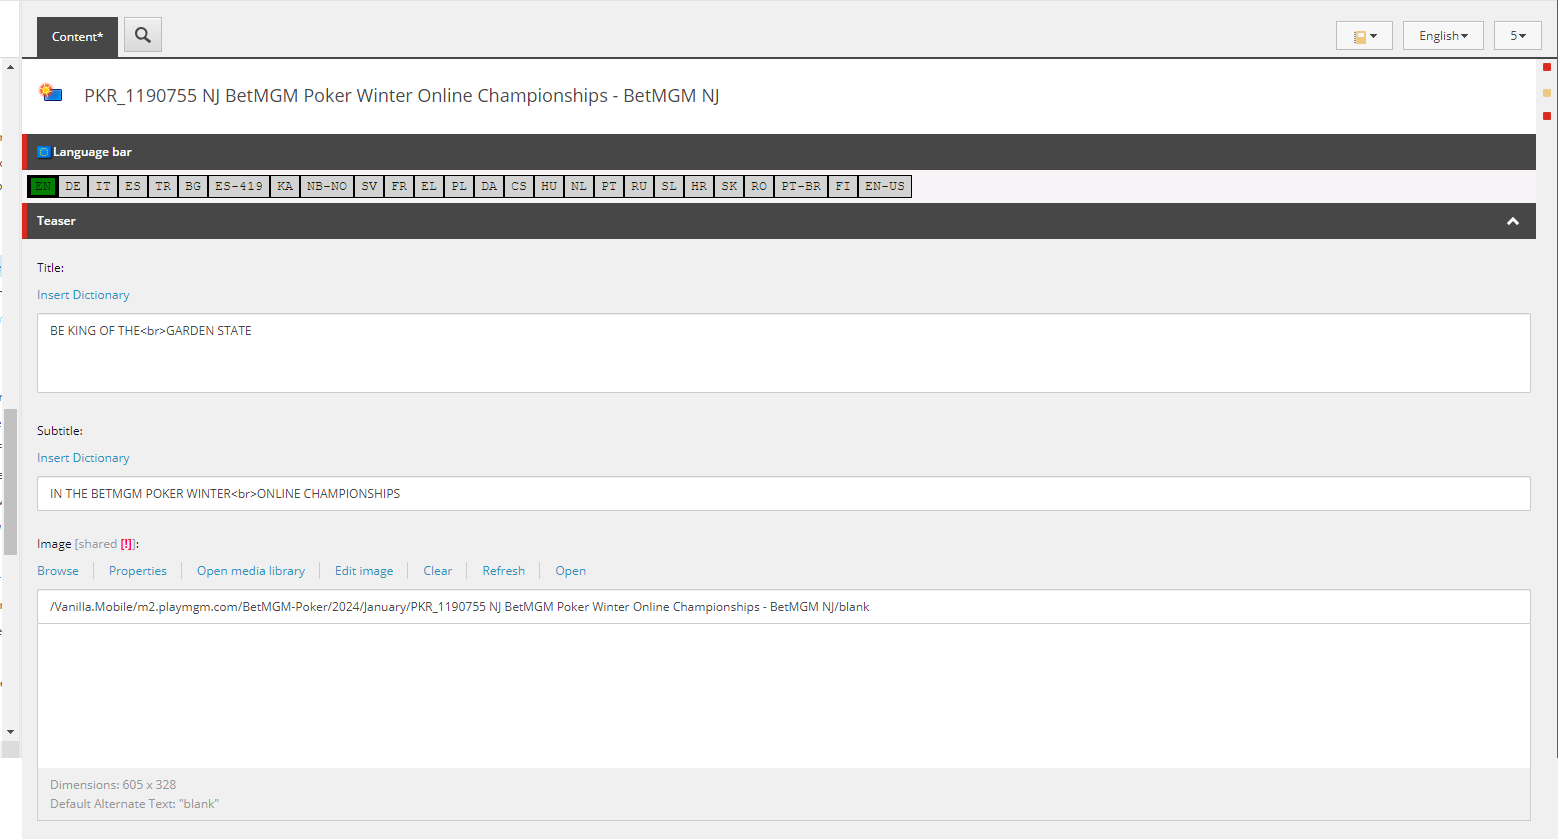Switch to PL language
This screenshot has height=839, width=1558.
pos(459,186)
